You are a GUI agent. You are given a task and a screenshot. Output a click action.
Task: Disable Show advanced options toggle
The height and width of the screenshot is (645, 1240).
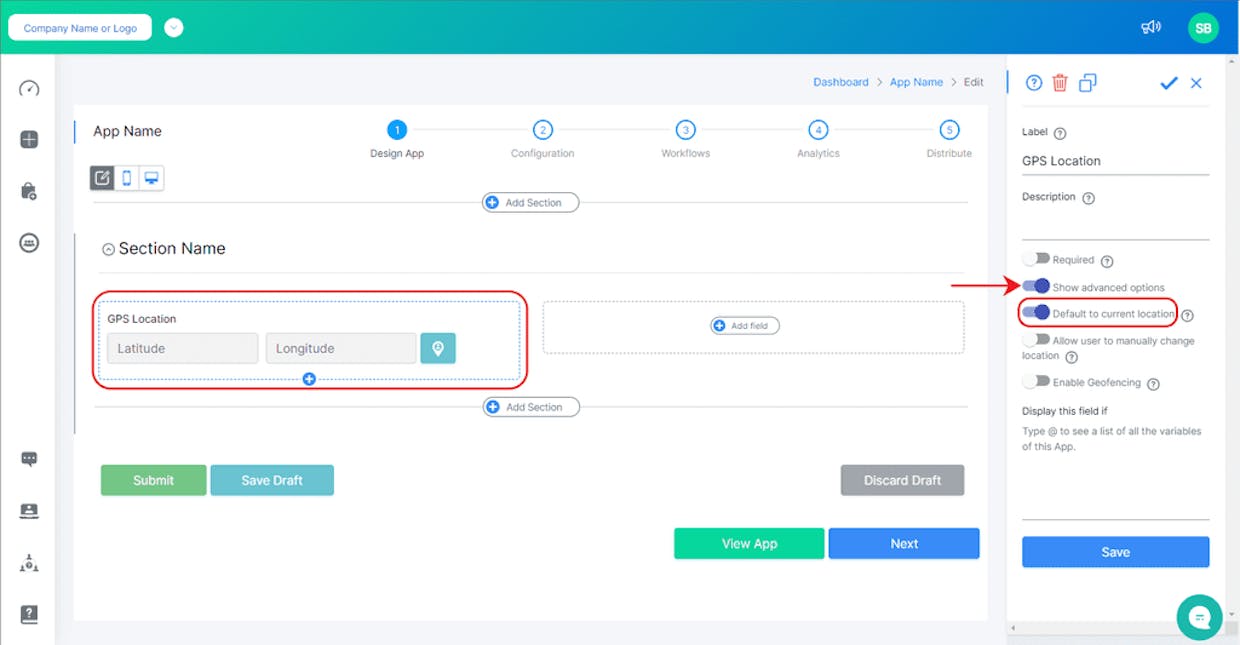pos(1036,286)
